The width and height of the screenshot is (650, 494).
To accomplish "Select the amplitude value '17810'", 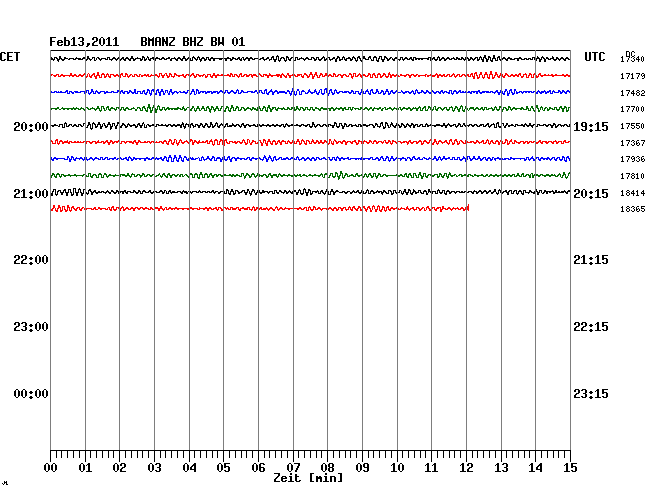I will tap(633, 176).
